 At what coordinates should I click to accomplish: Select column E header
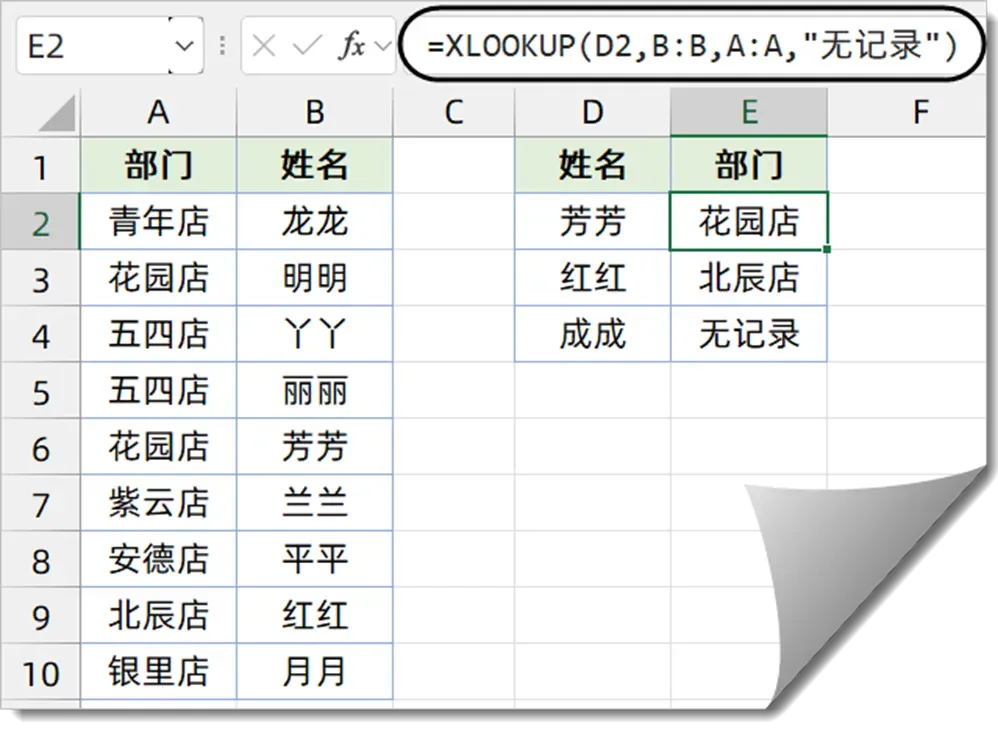[x=749, y=113]
